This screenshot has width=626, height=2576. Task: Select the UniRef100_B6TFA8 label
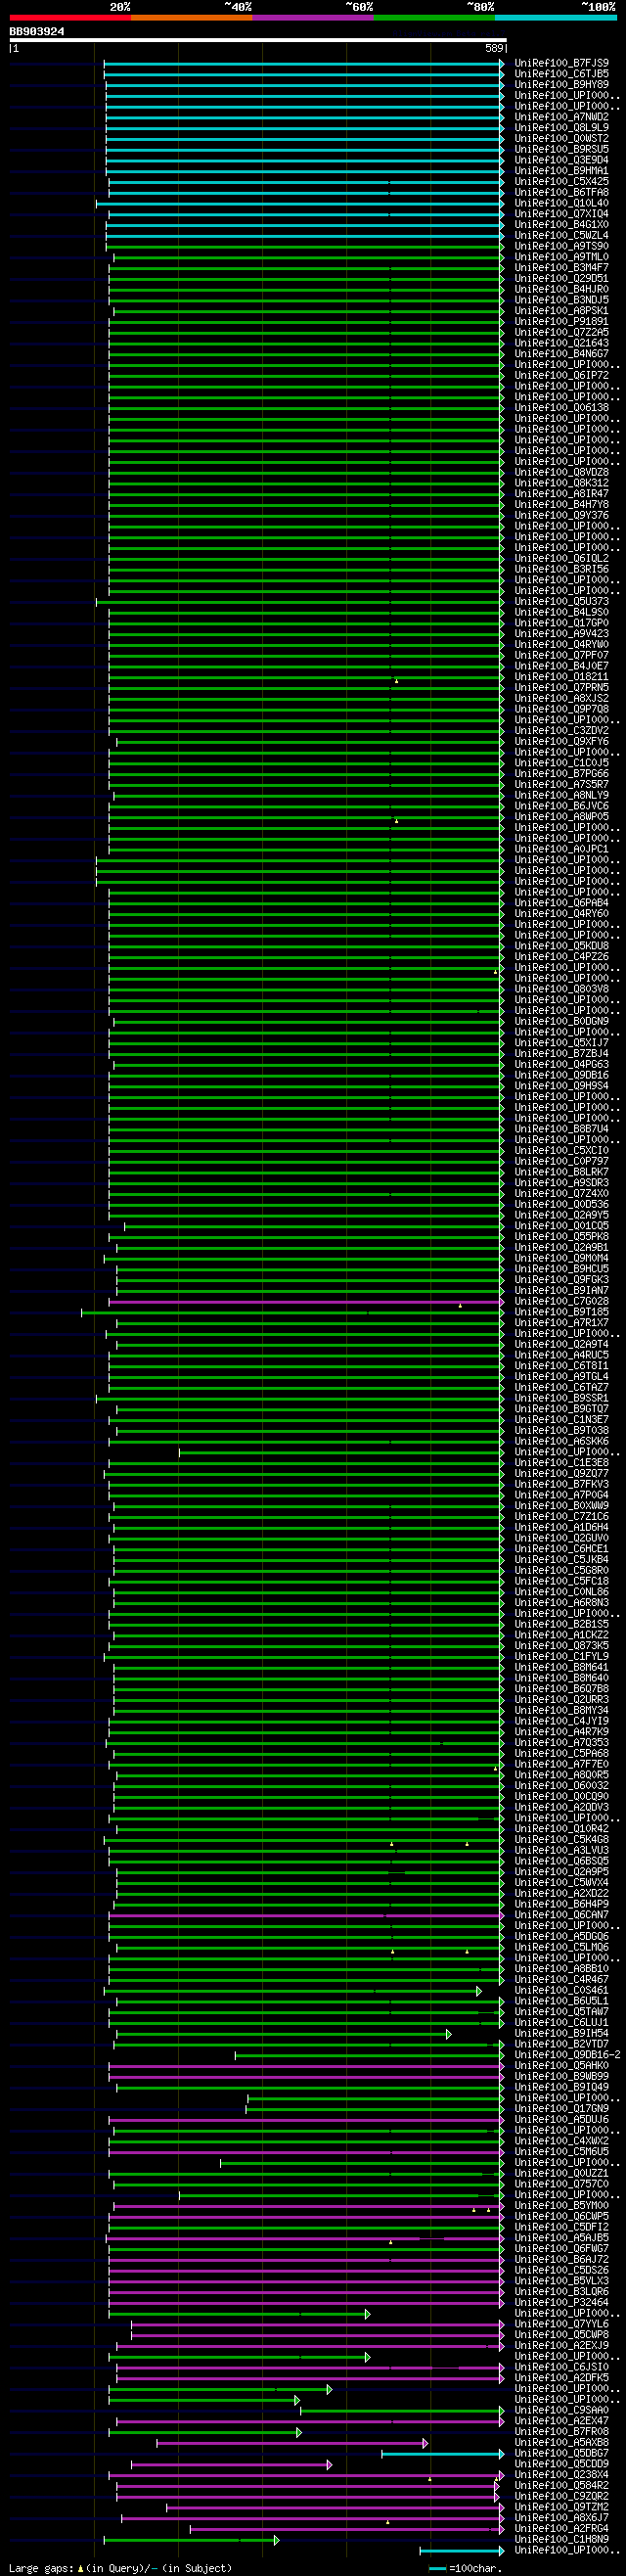click(x=561, y=192)
